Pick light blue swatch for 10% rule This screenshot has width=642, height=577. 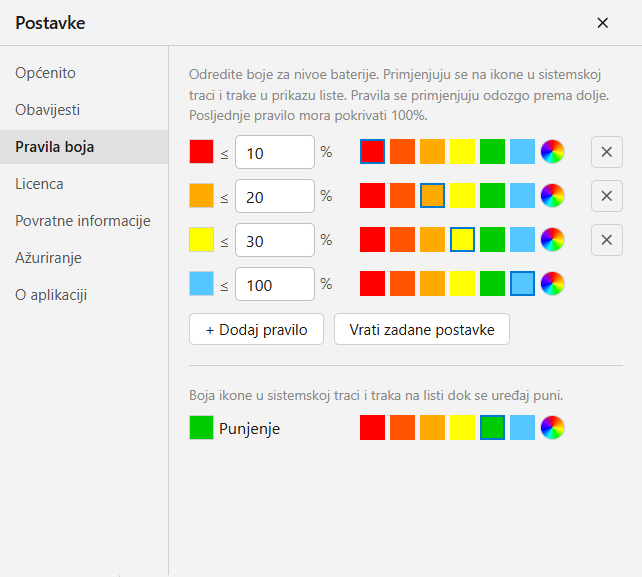click(522, 152)
